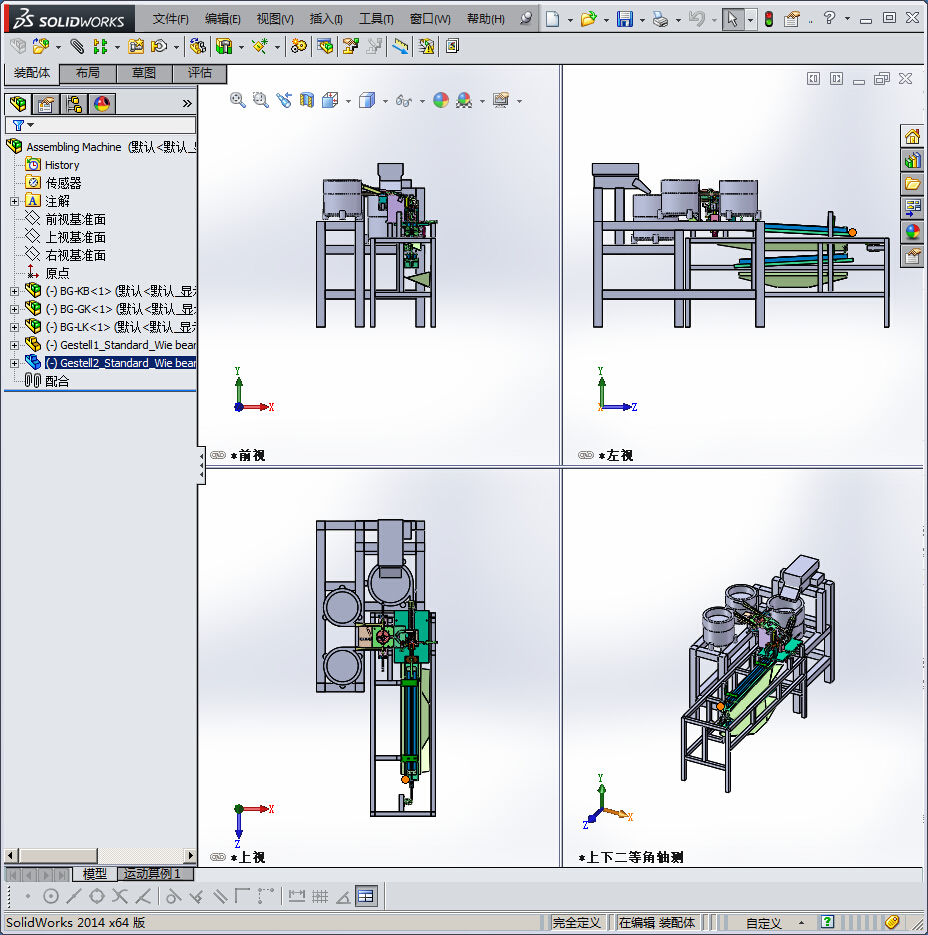Toggle the link views icon in 上视 viewport

click(218, 857)
